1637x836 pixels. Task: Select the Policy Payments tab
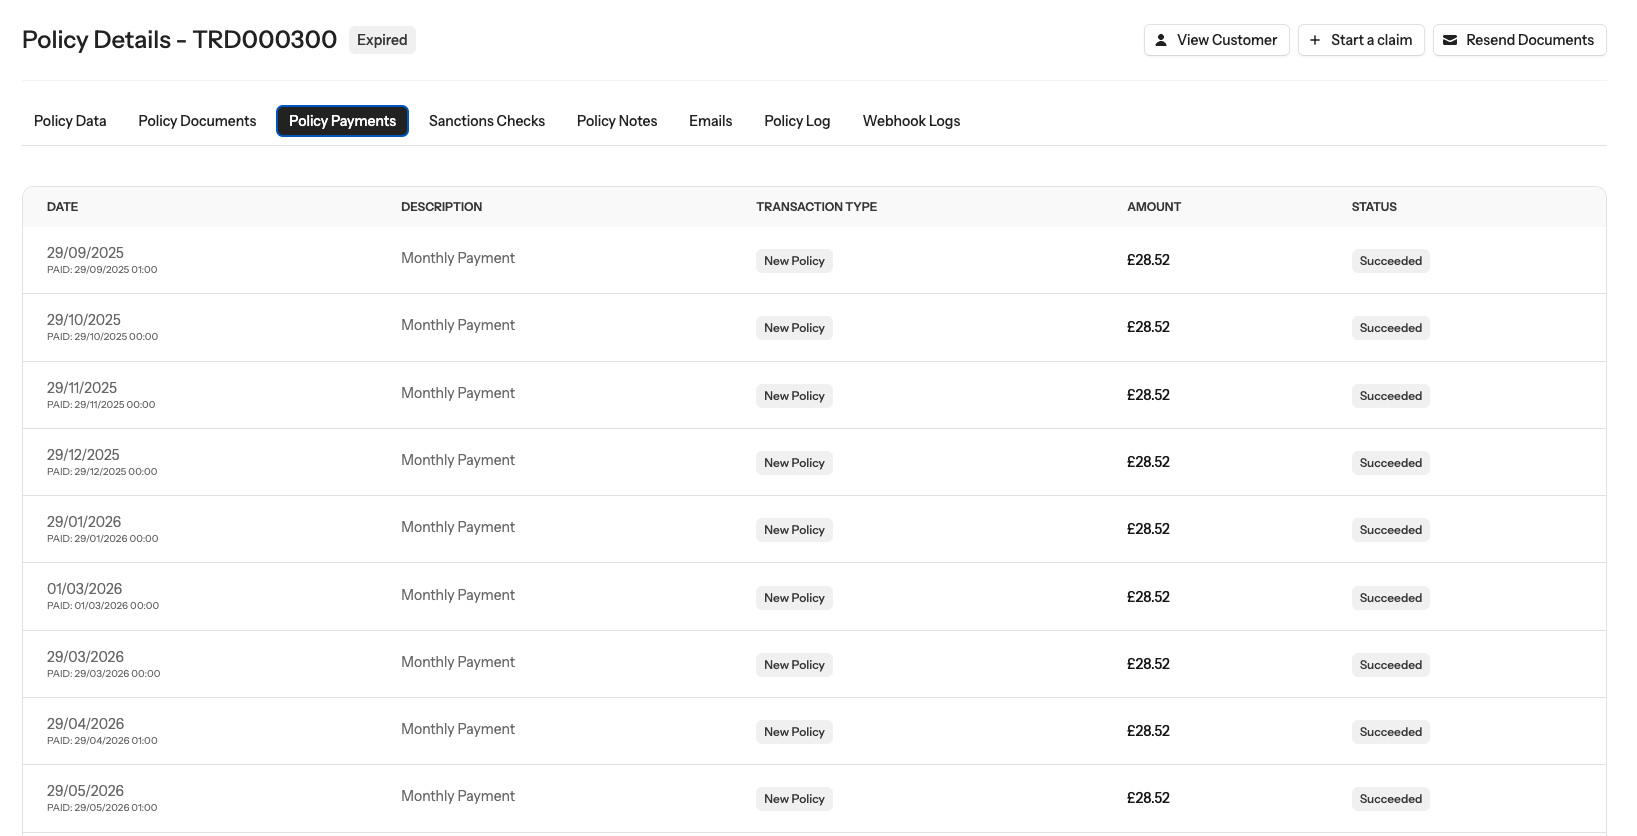[x=342, y=121]
